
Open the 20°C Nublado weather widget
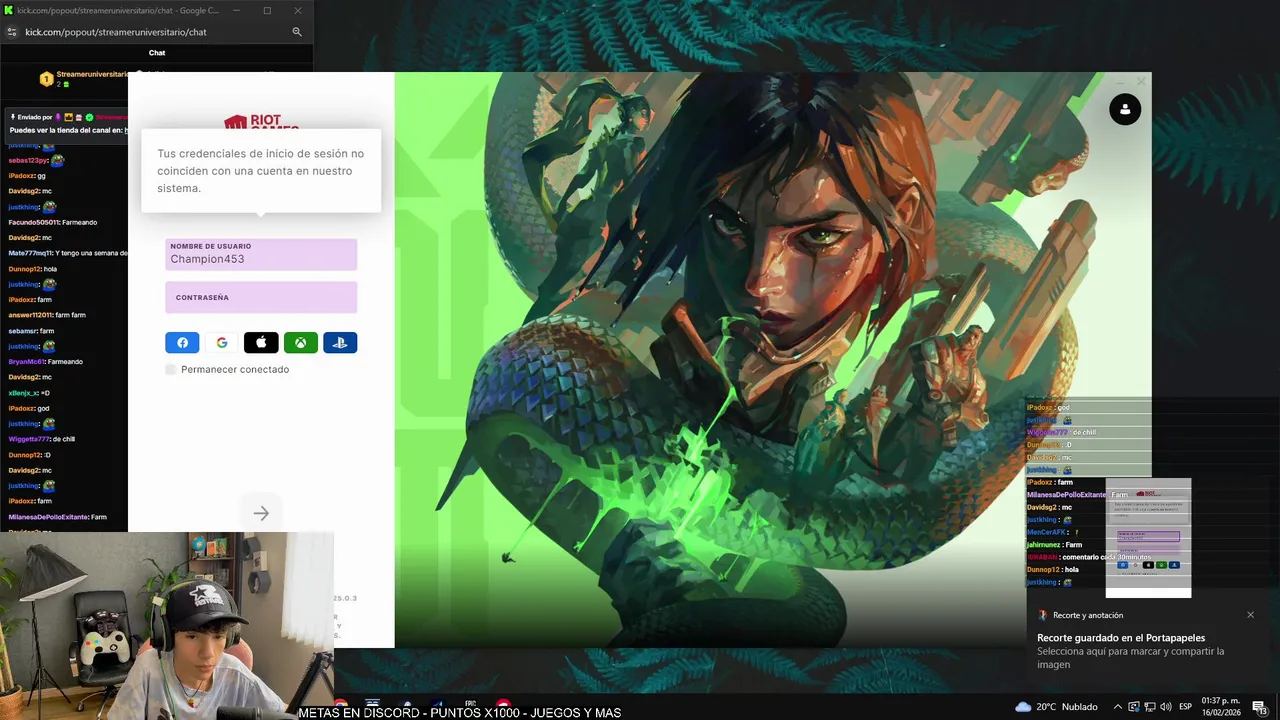click(x=1056, y=707)
